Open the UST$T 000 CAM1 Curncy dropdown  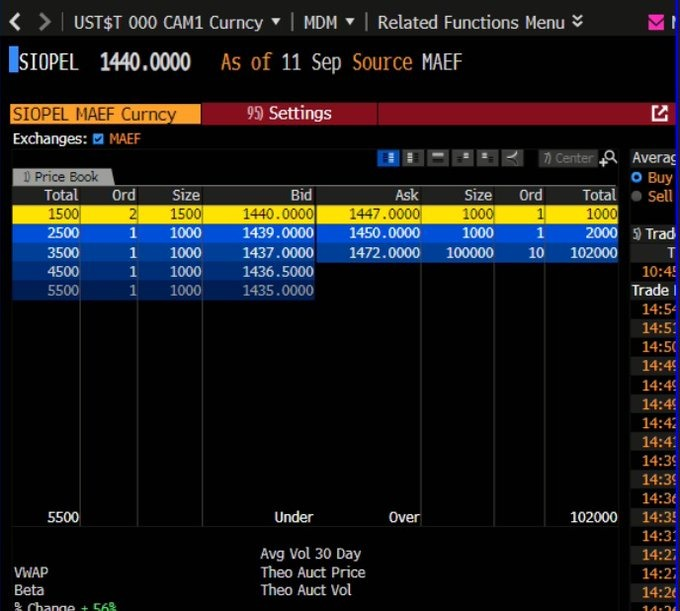(168, 22)
